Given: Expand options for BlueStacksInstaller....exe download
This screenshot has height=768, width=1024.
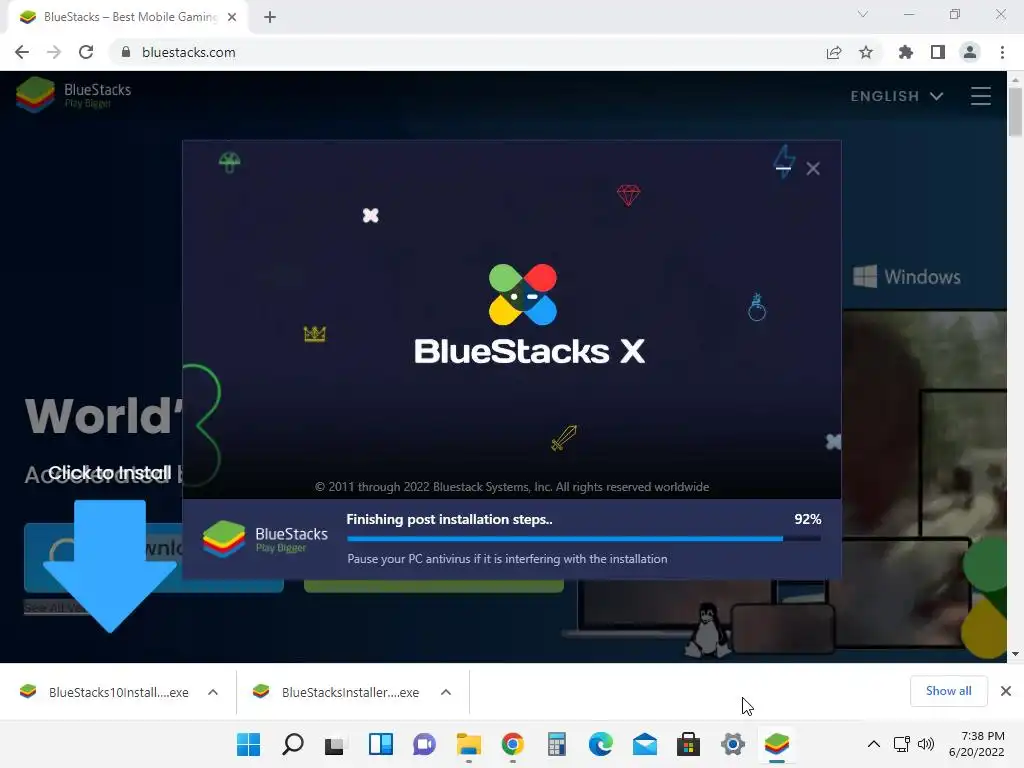Looking at the screenshot, I should (x=446, y=692).
